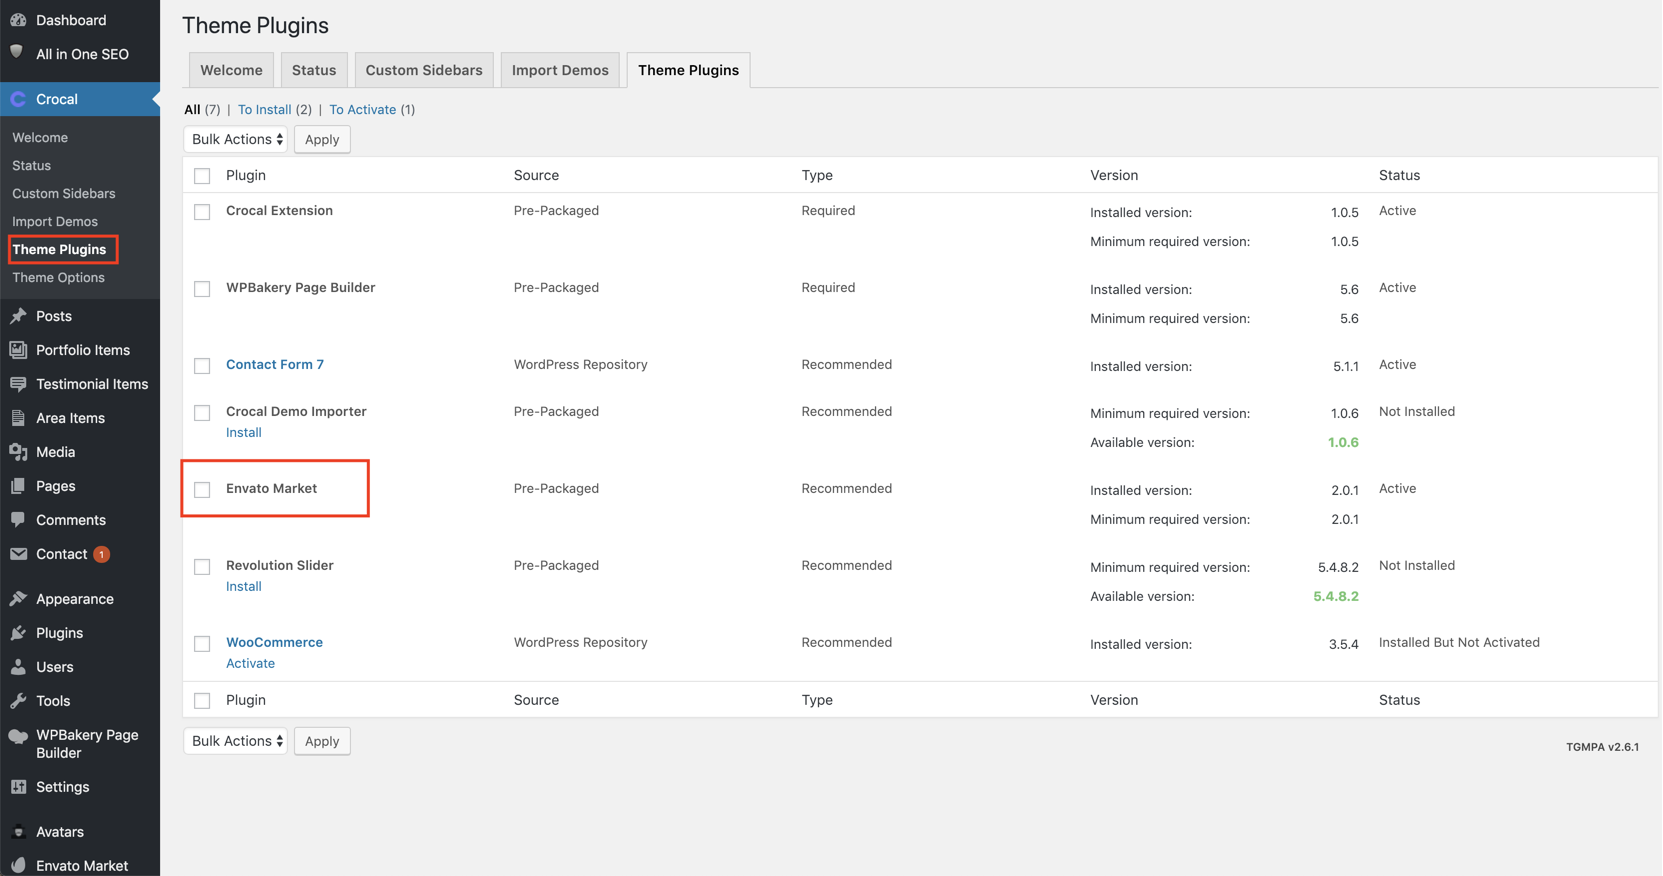Viewport: 1663px width, 876px height.
Task: Click the Installed But Not Activated status
Action: click(1459, 642)
